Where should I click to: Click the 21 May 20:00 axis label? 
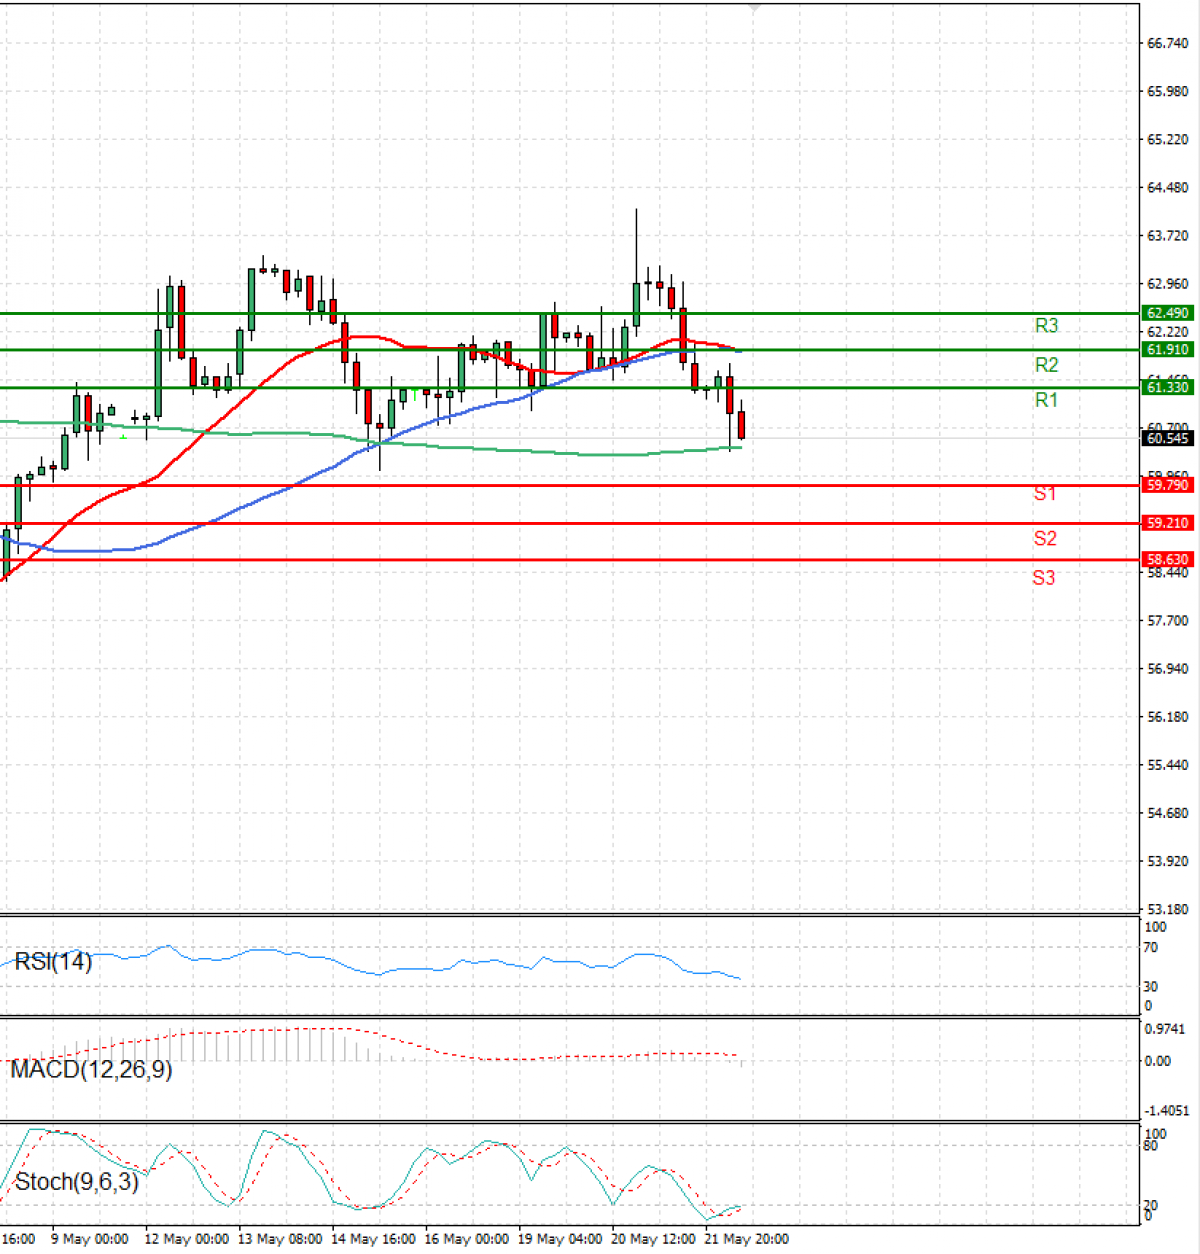point(745,1238)
